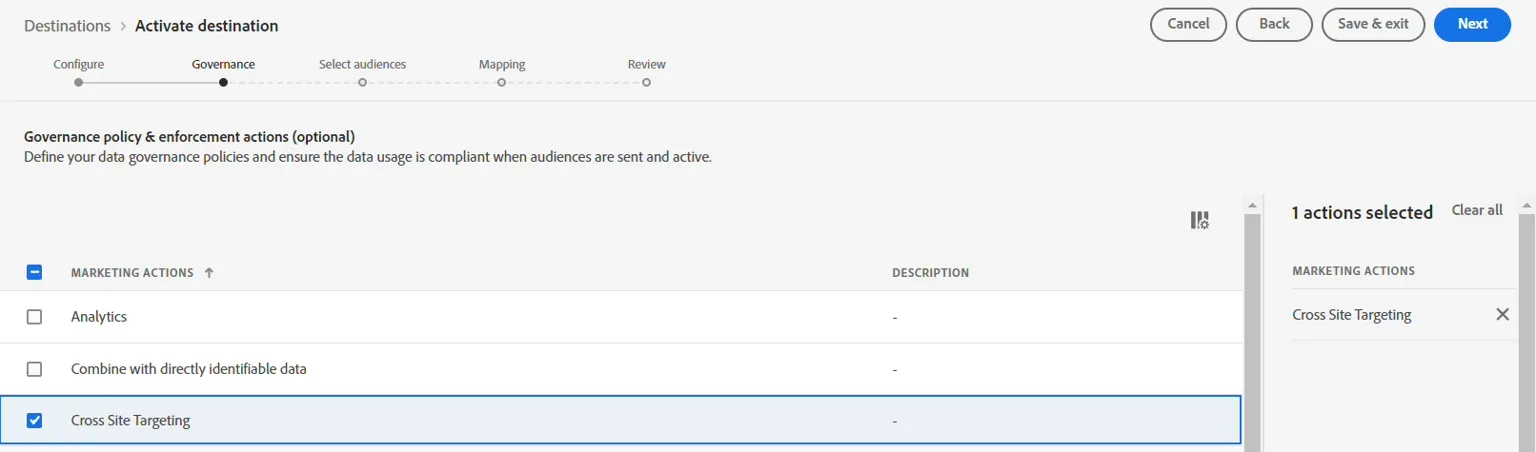The image size is (1536, 452).
Task: Click scroll-up arrow of the table scrollbar
Action: click(1252, 204)
